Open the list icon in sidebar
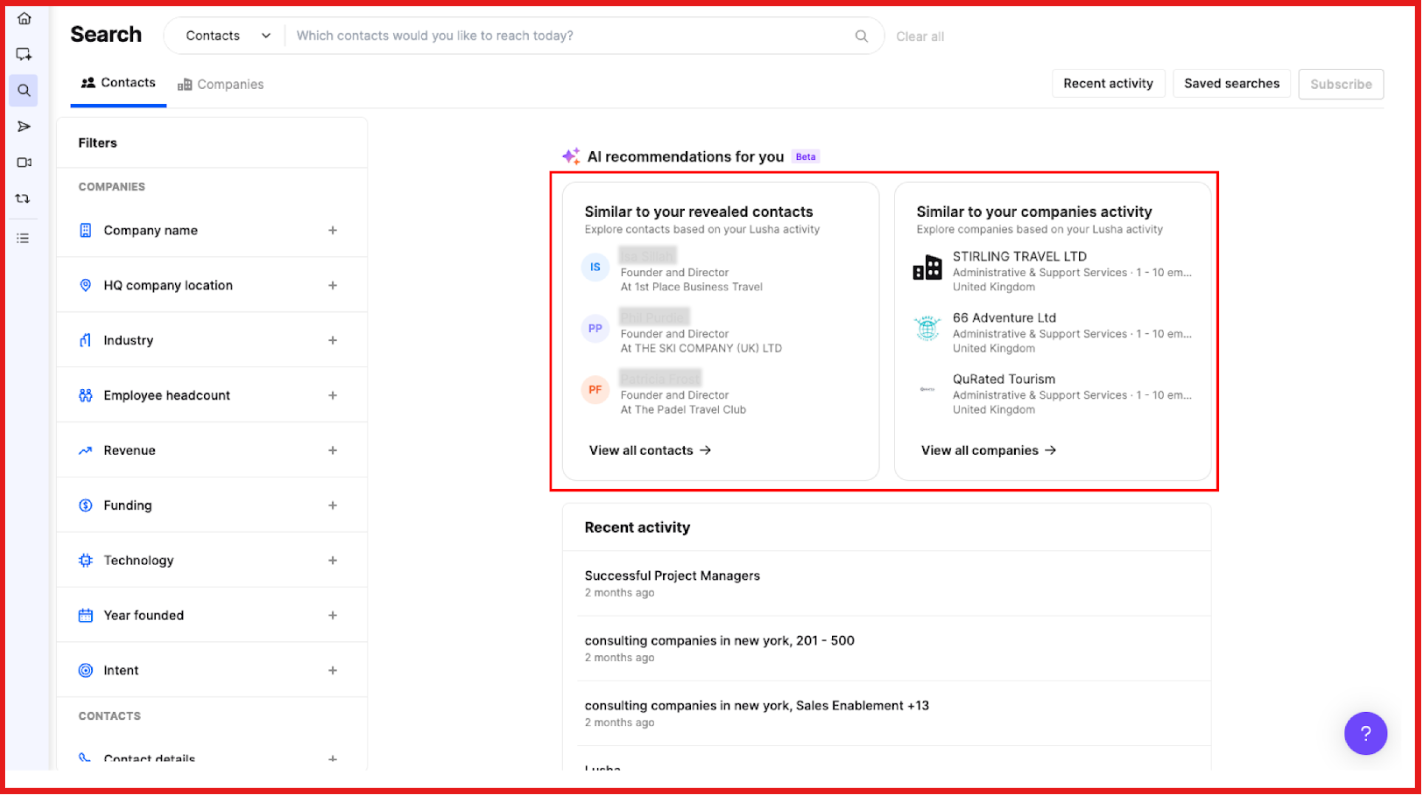 tap(24, 238)
